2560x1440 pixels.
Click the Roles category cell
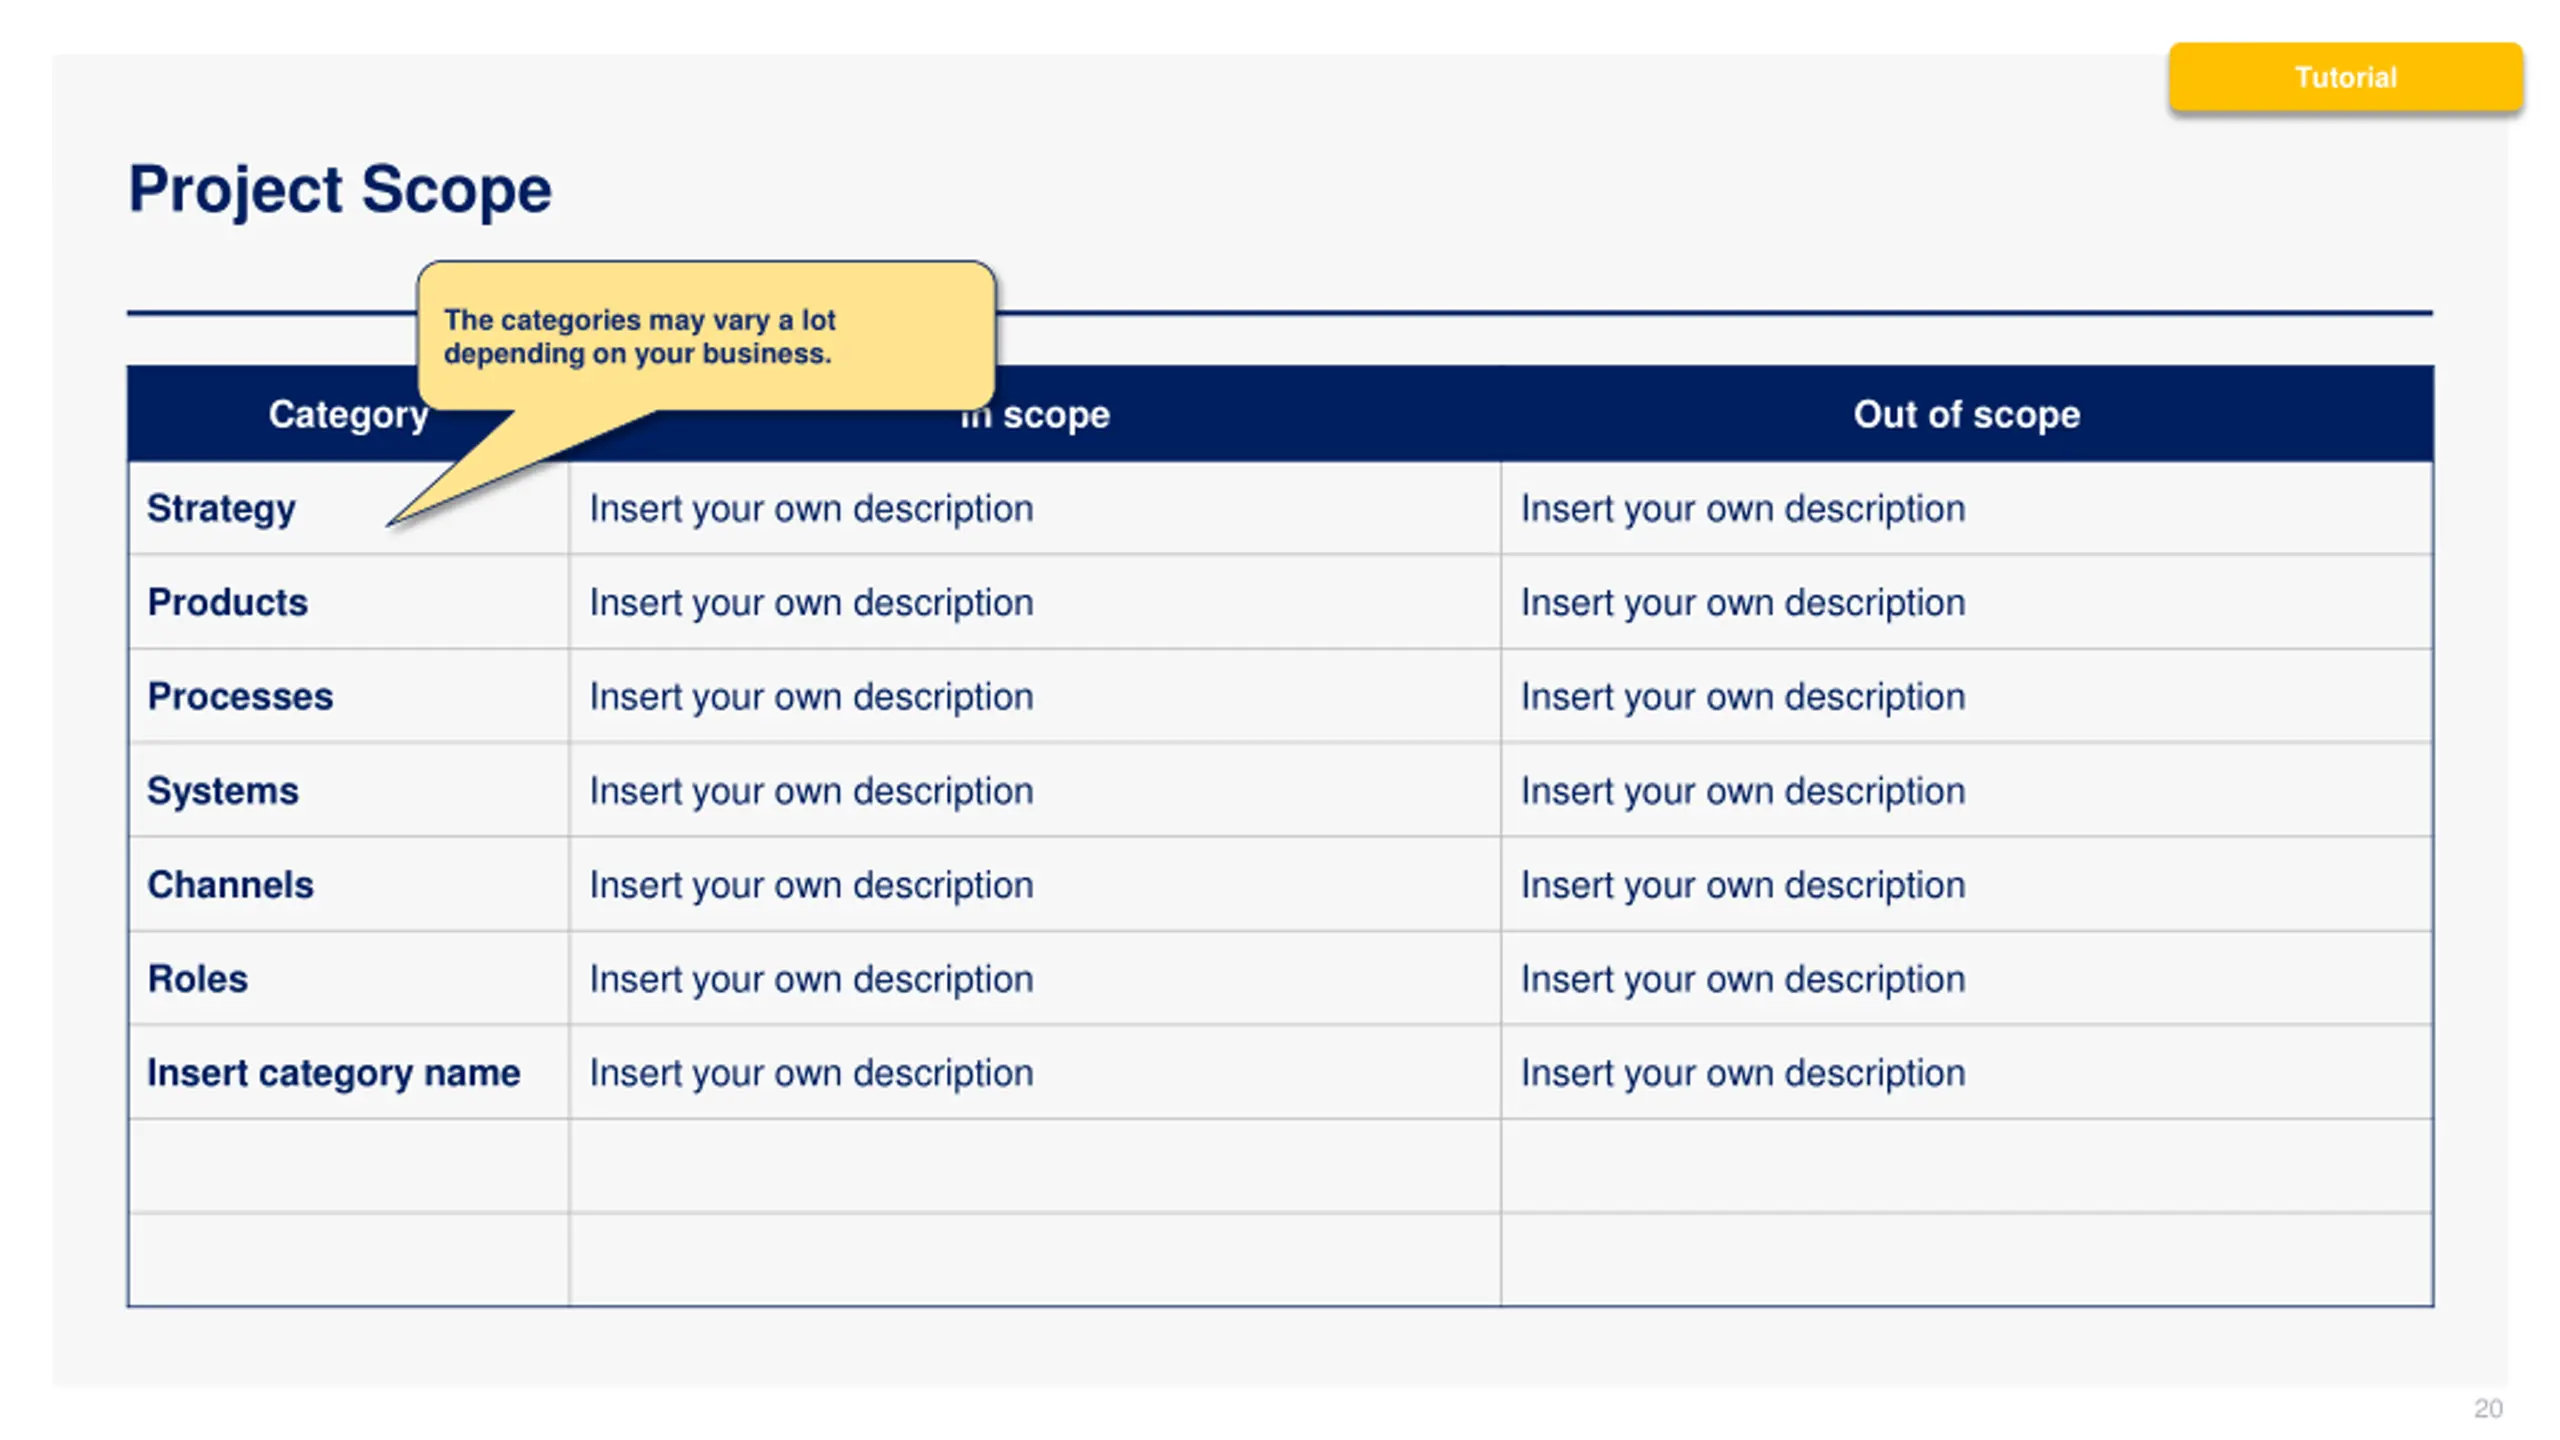click(x=348, y=978)
